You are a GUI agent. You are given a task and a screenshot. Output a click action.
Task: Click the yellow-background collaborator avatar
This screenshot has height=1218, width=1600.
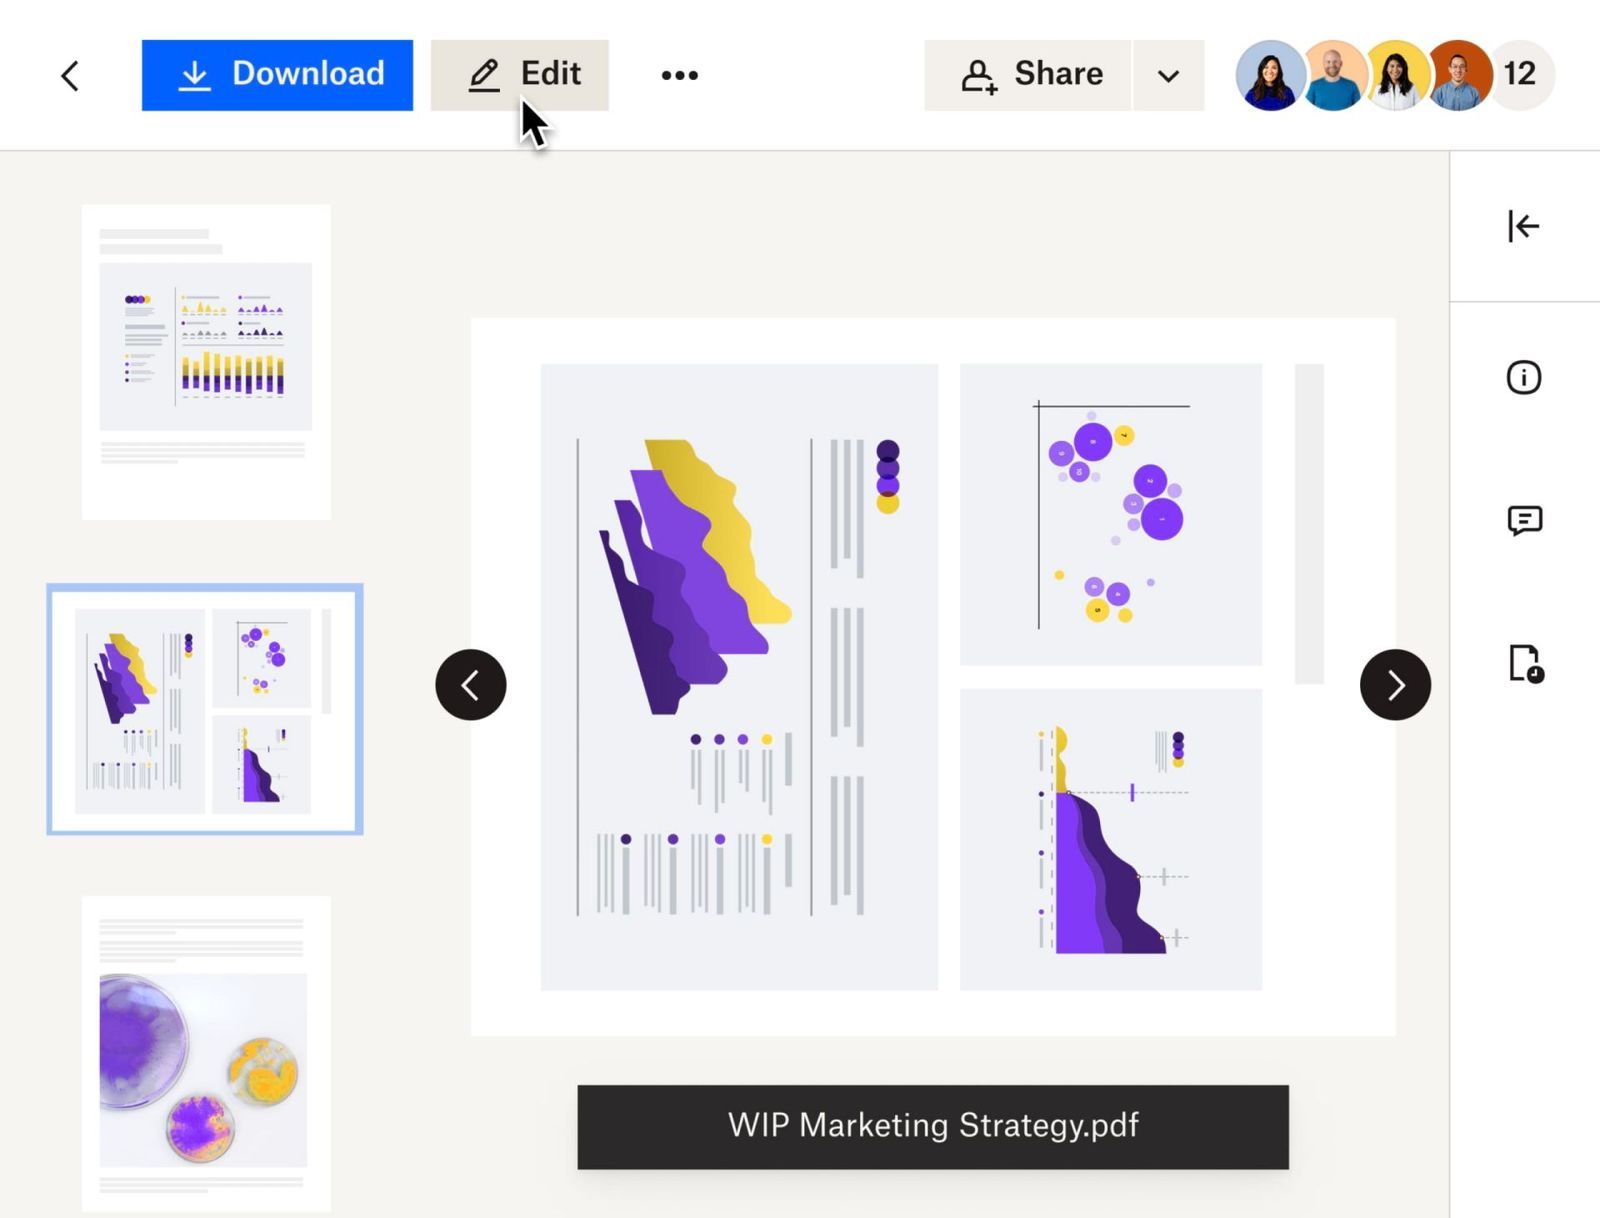click(1396, 75)
